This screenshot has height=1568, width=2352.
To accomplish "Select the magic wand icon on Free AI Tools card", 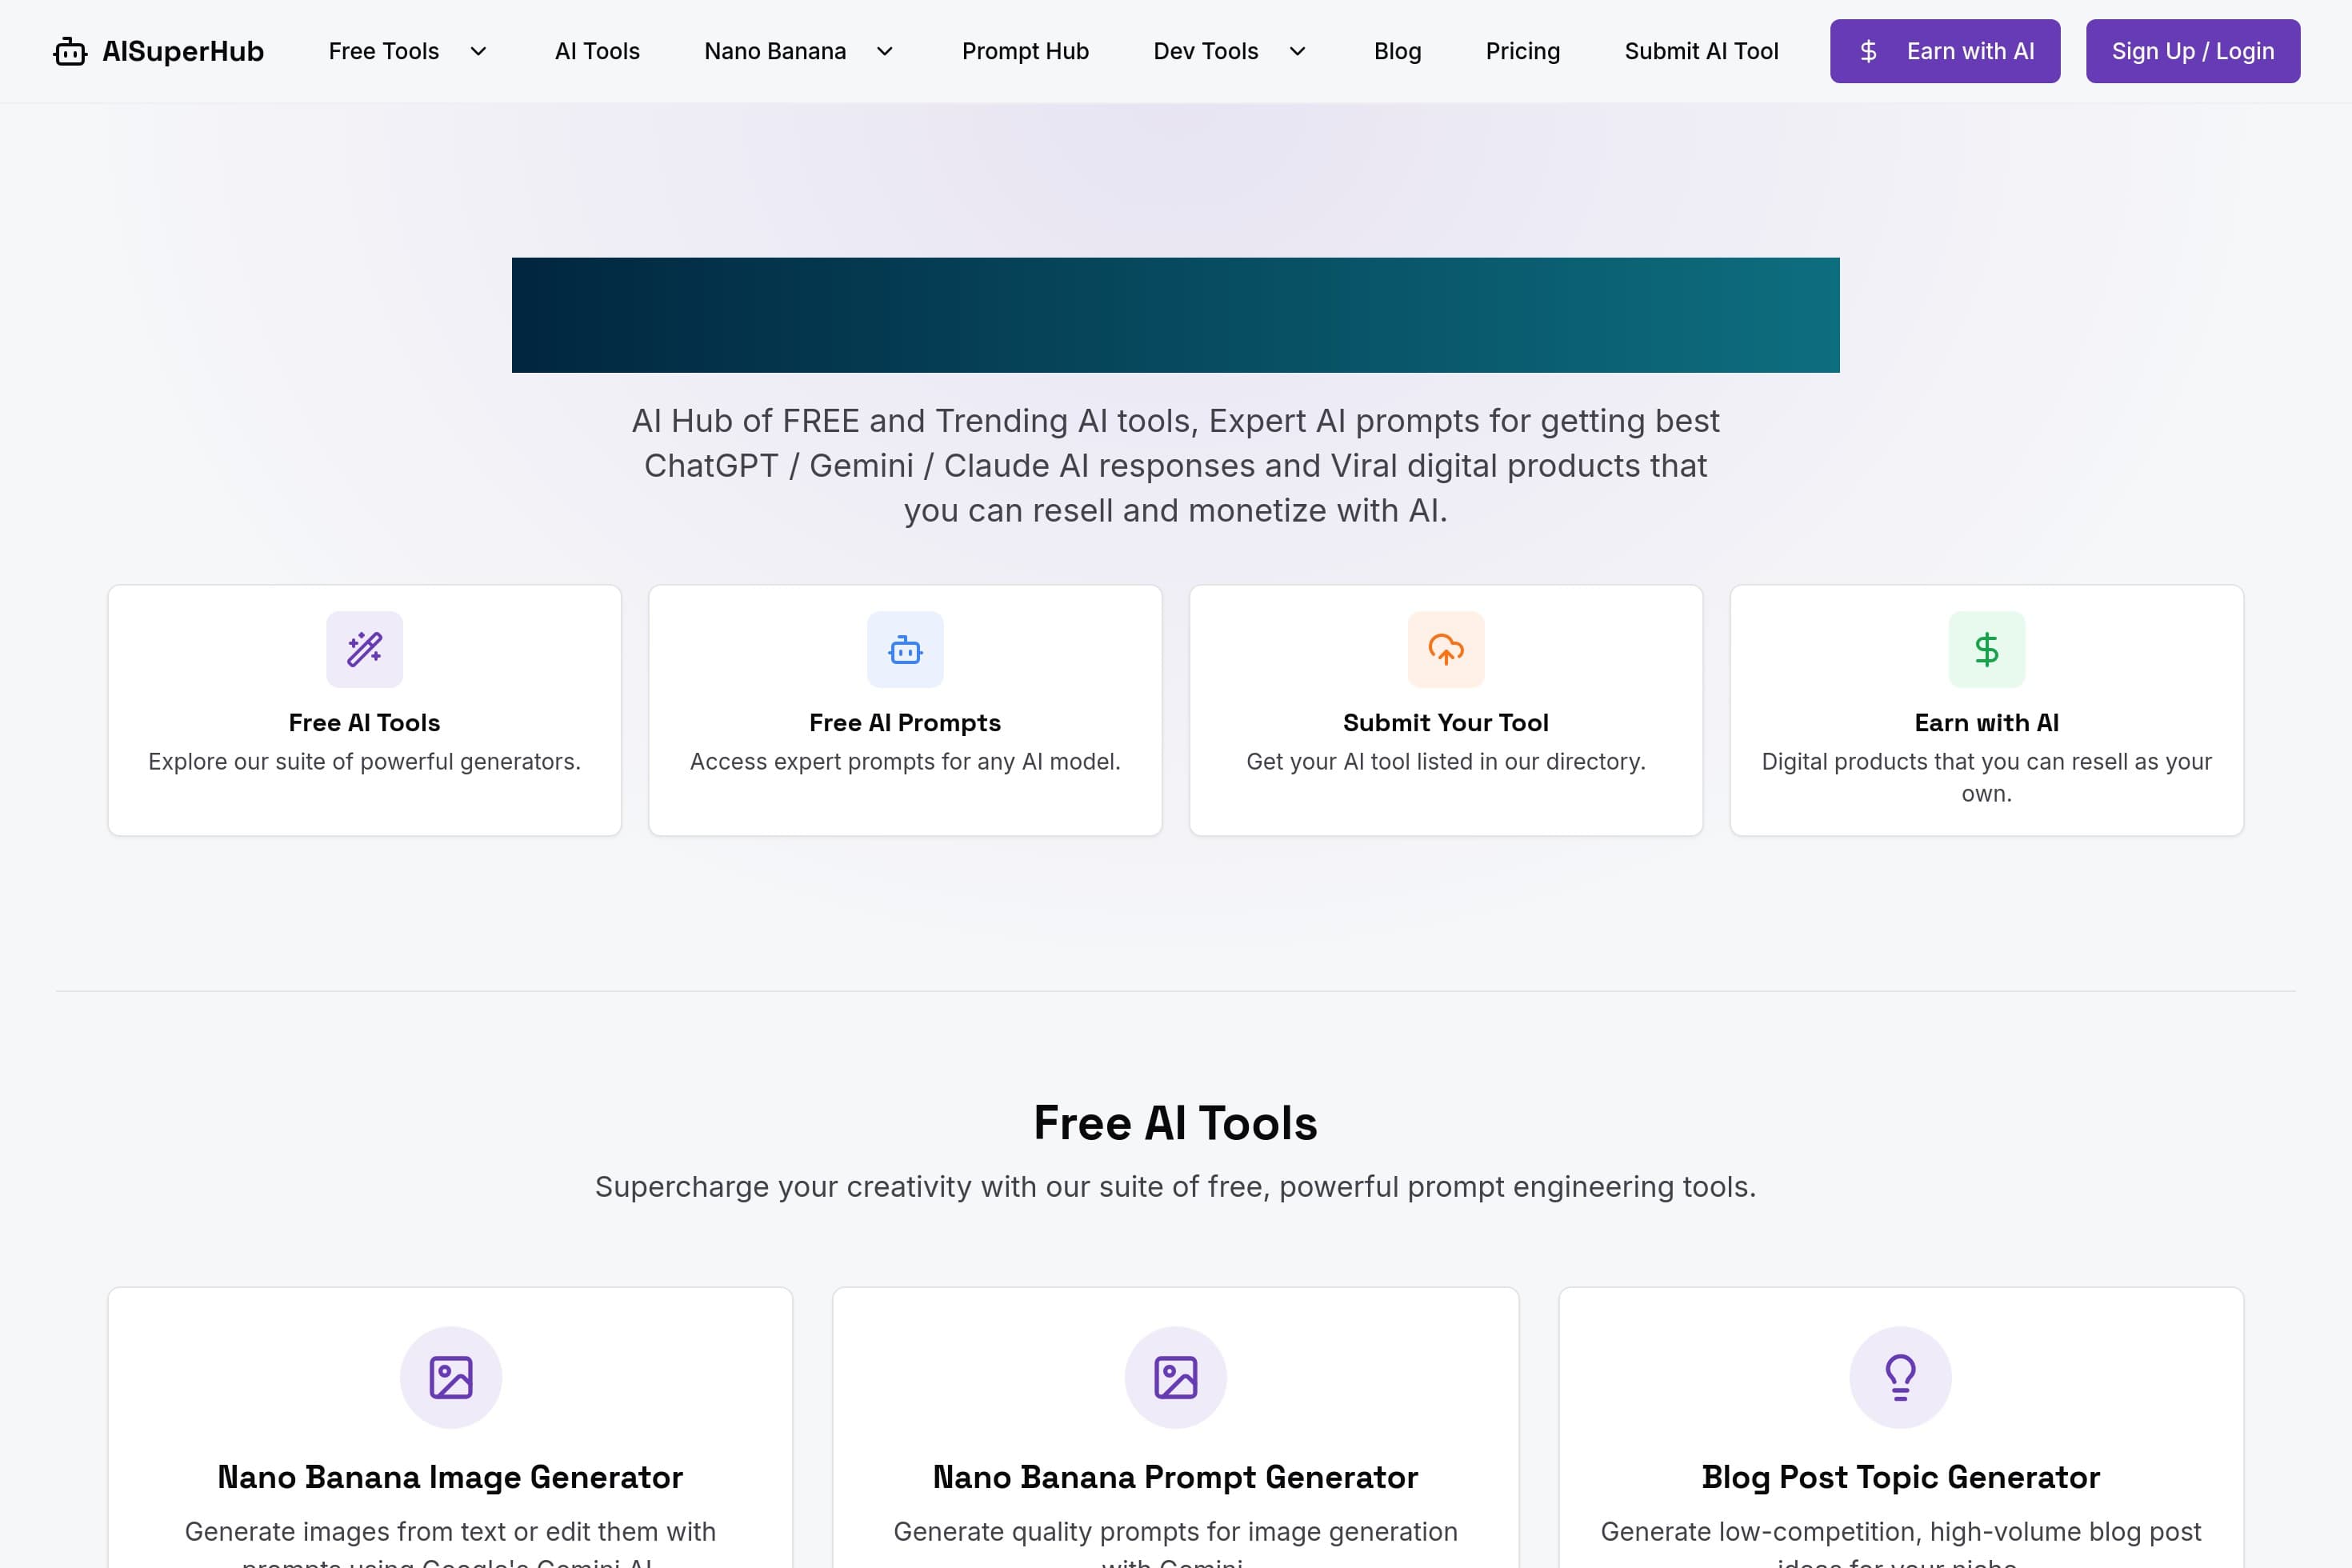I will (x=364, y=649).
